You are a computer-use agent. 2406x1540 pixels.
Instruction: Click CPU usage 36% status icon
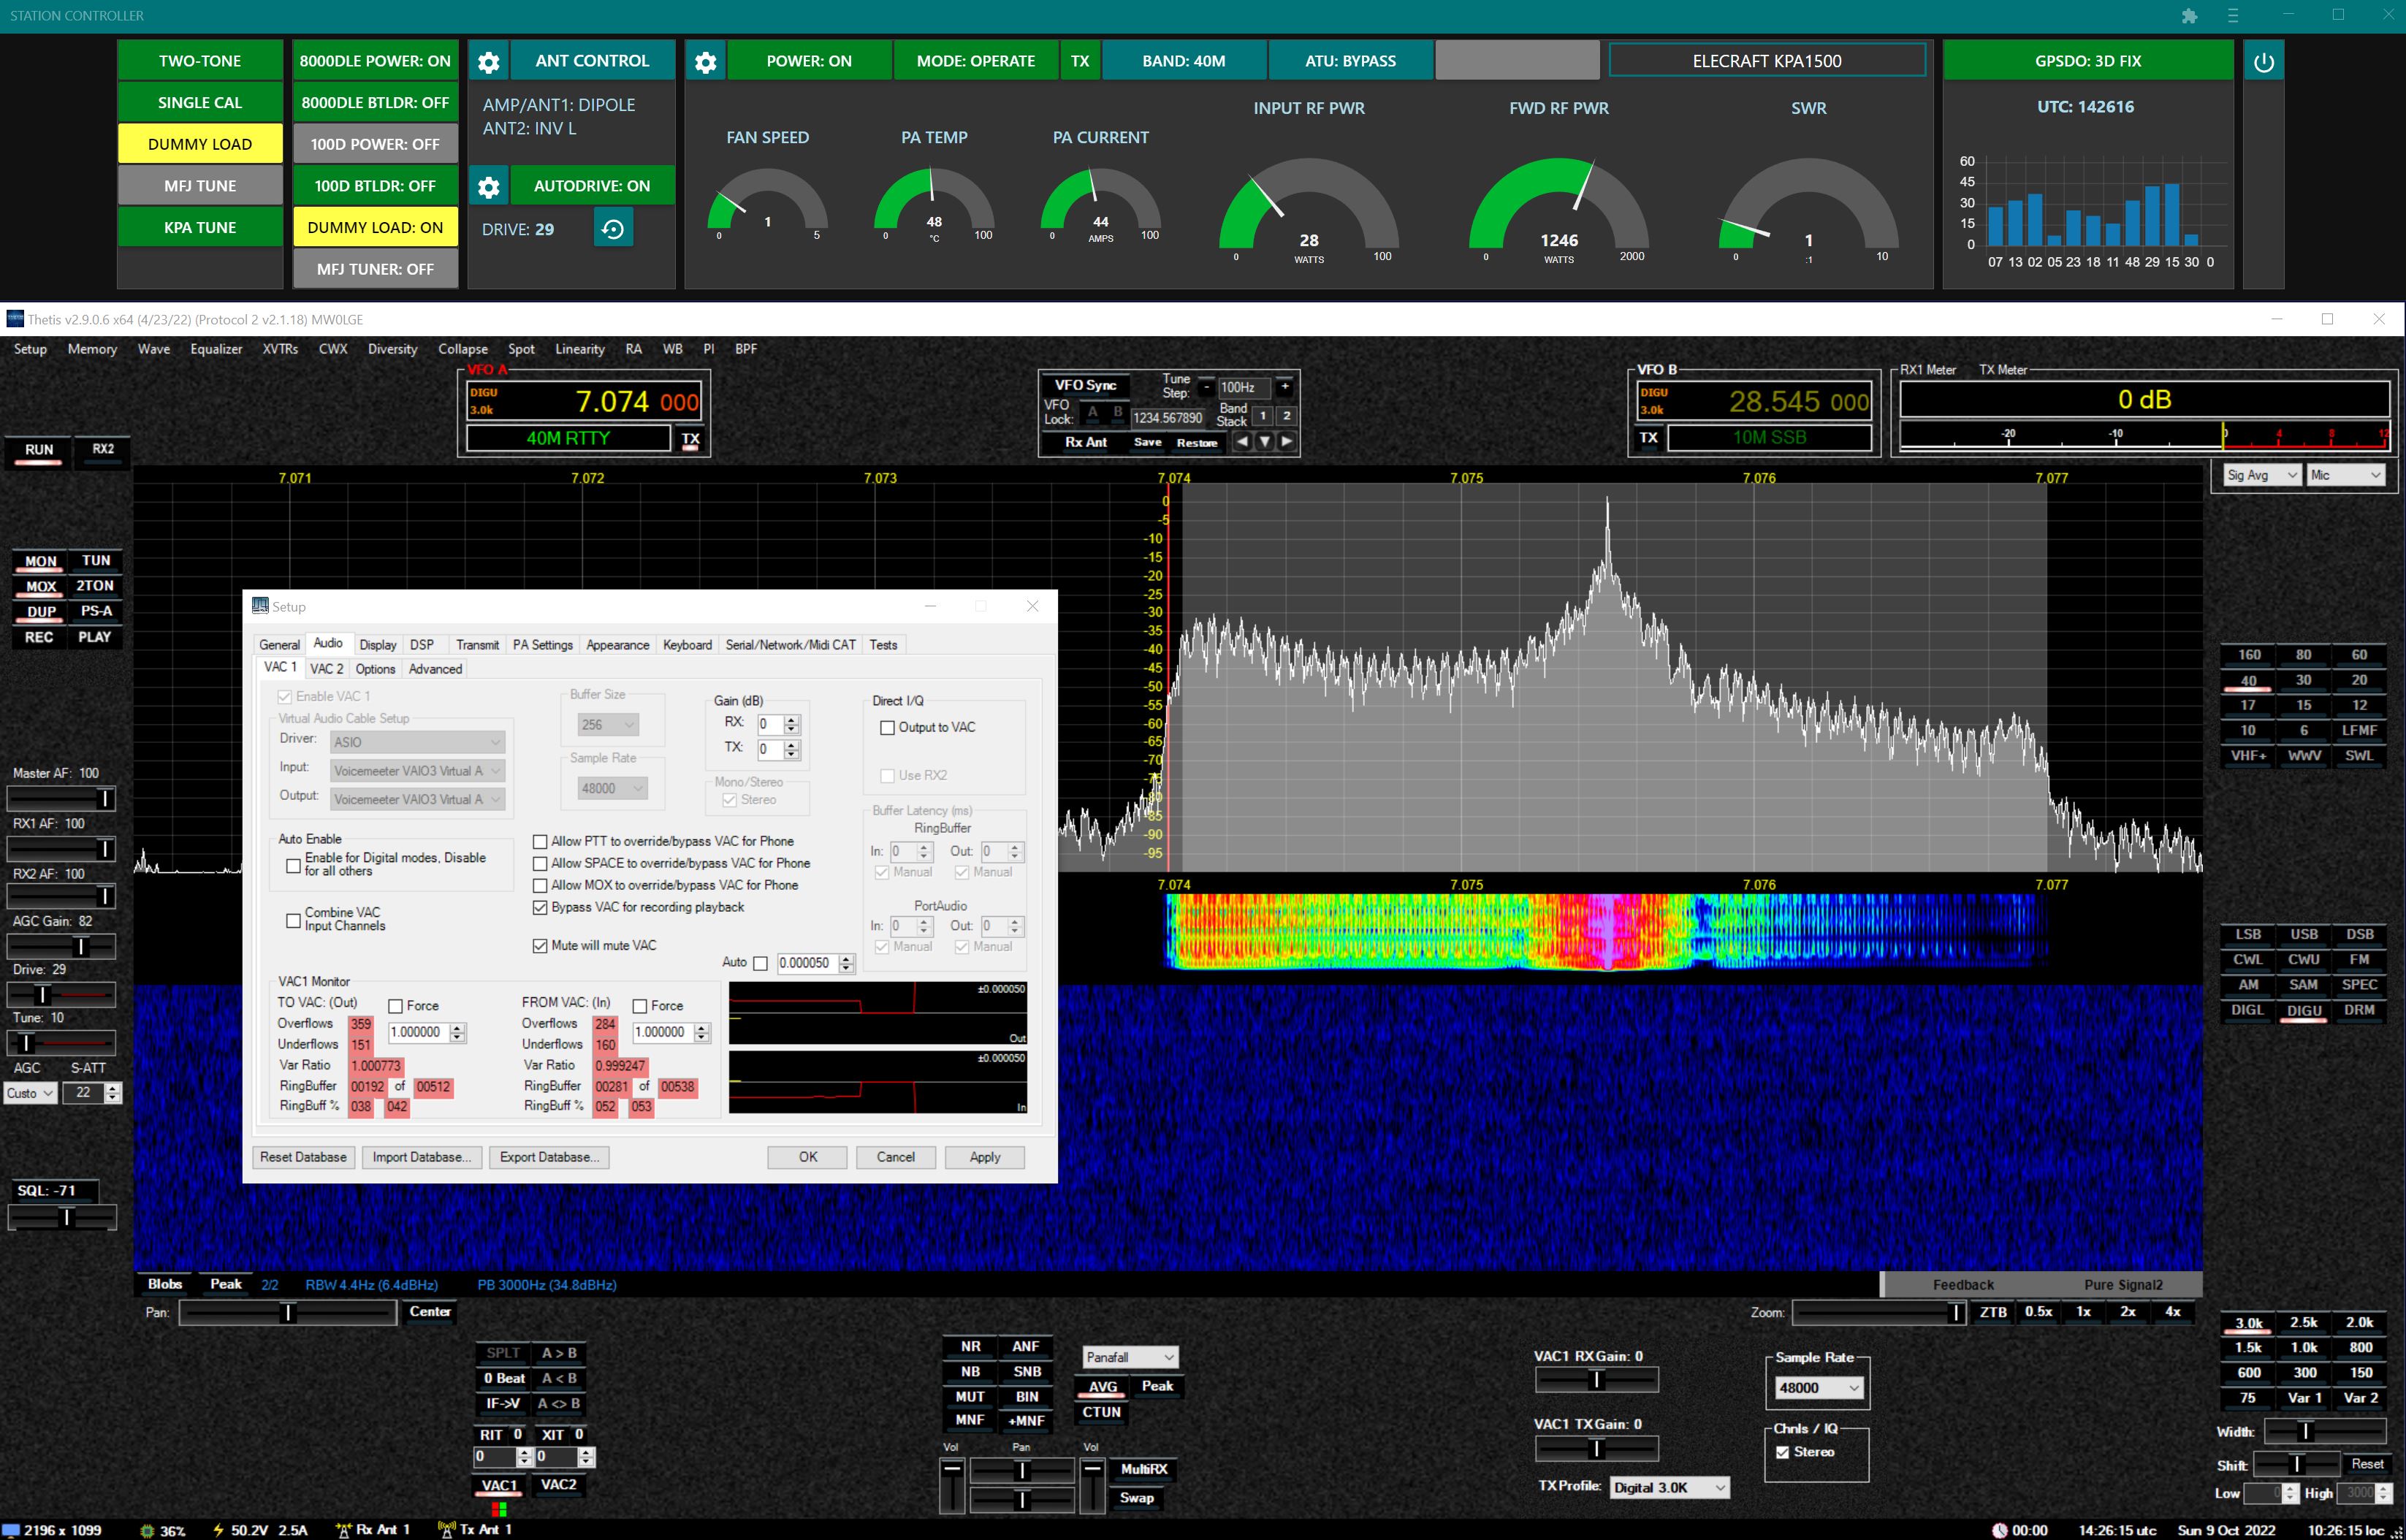click(147, 1530)
